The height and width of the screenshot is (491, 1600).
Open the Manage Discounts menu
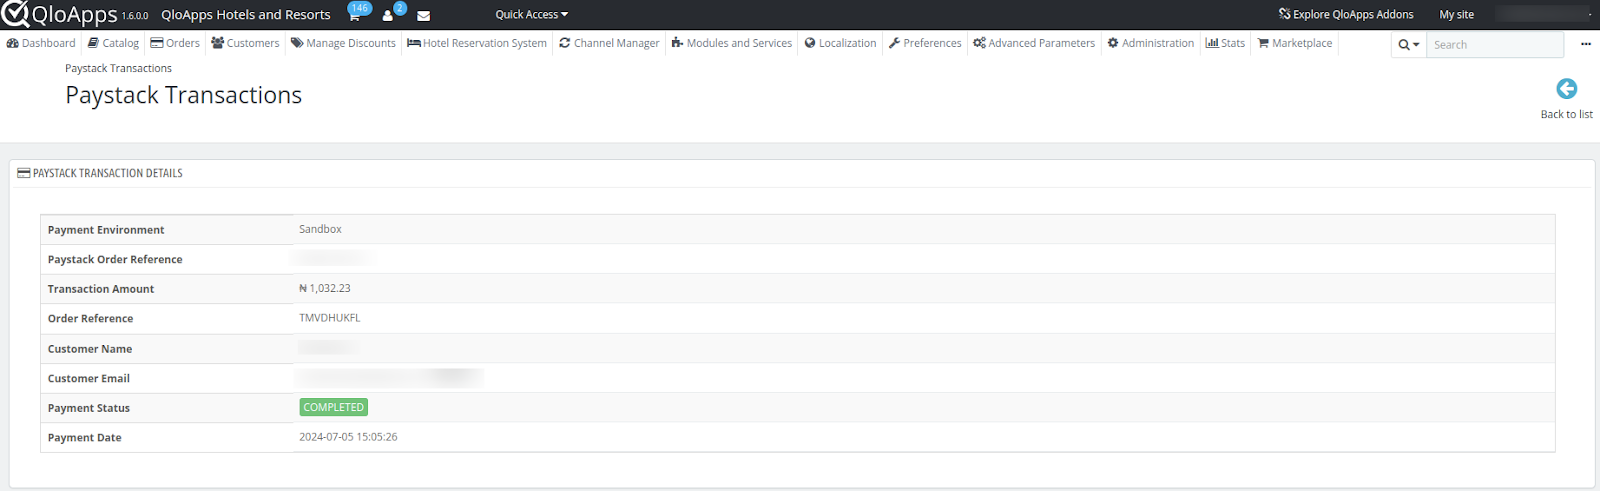coord(343,43)
